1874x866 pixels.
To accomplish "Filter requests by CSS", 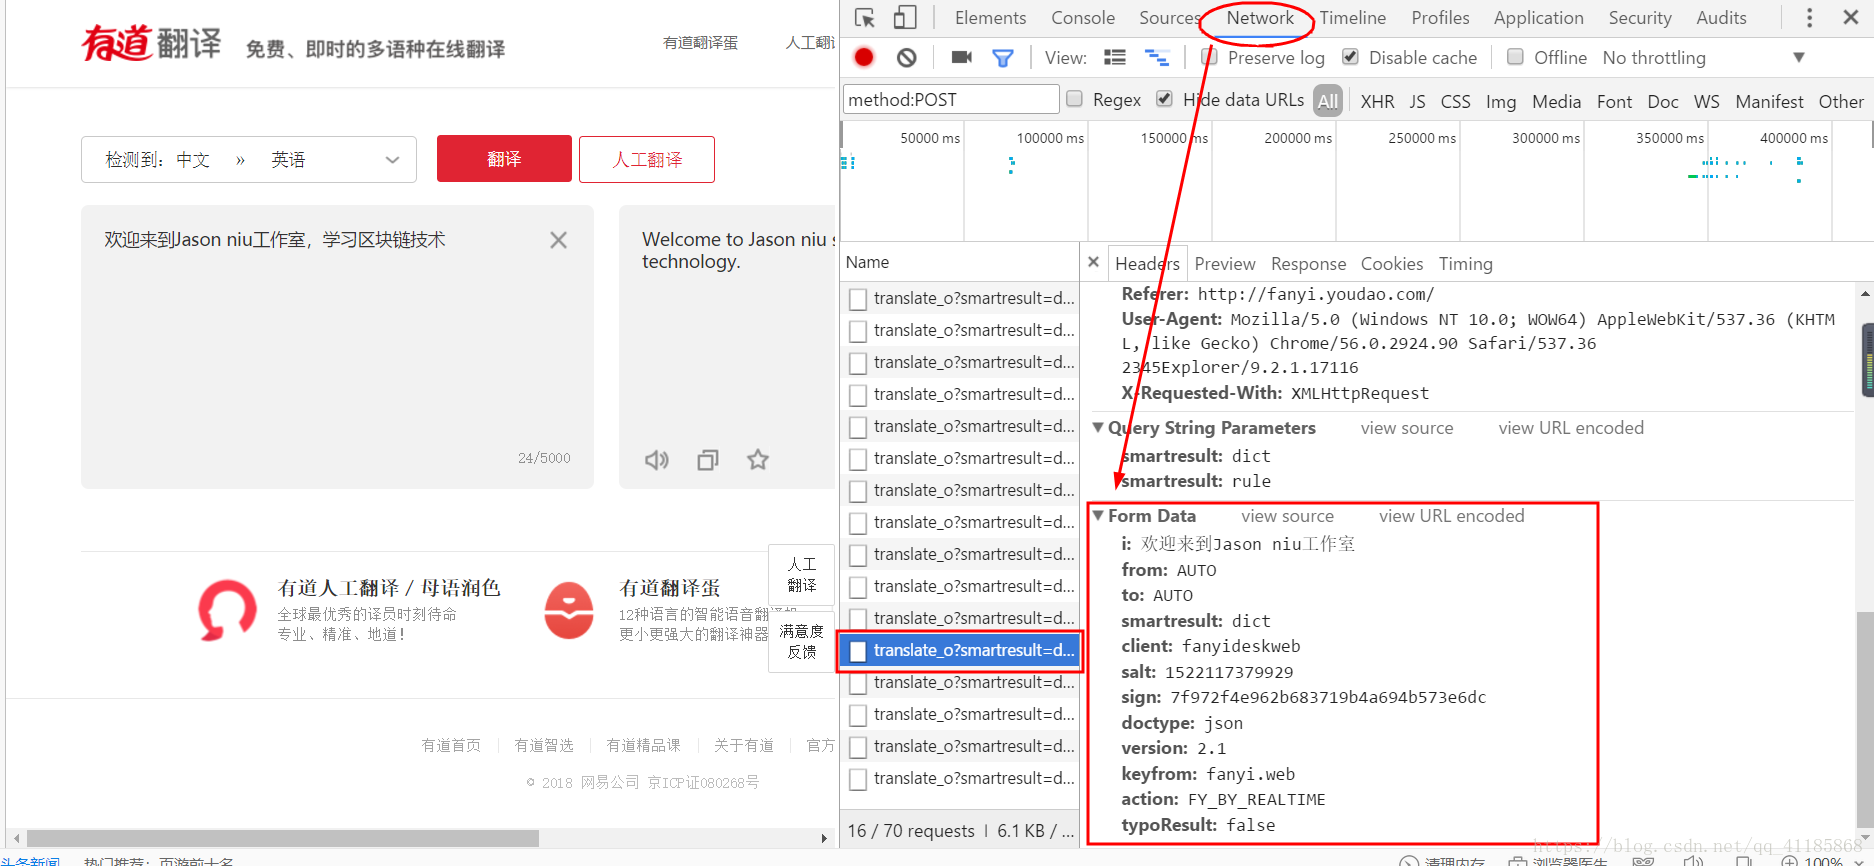I will pos(1455,101).
